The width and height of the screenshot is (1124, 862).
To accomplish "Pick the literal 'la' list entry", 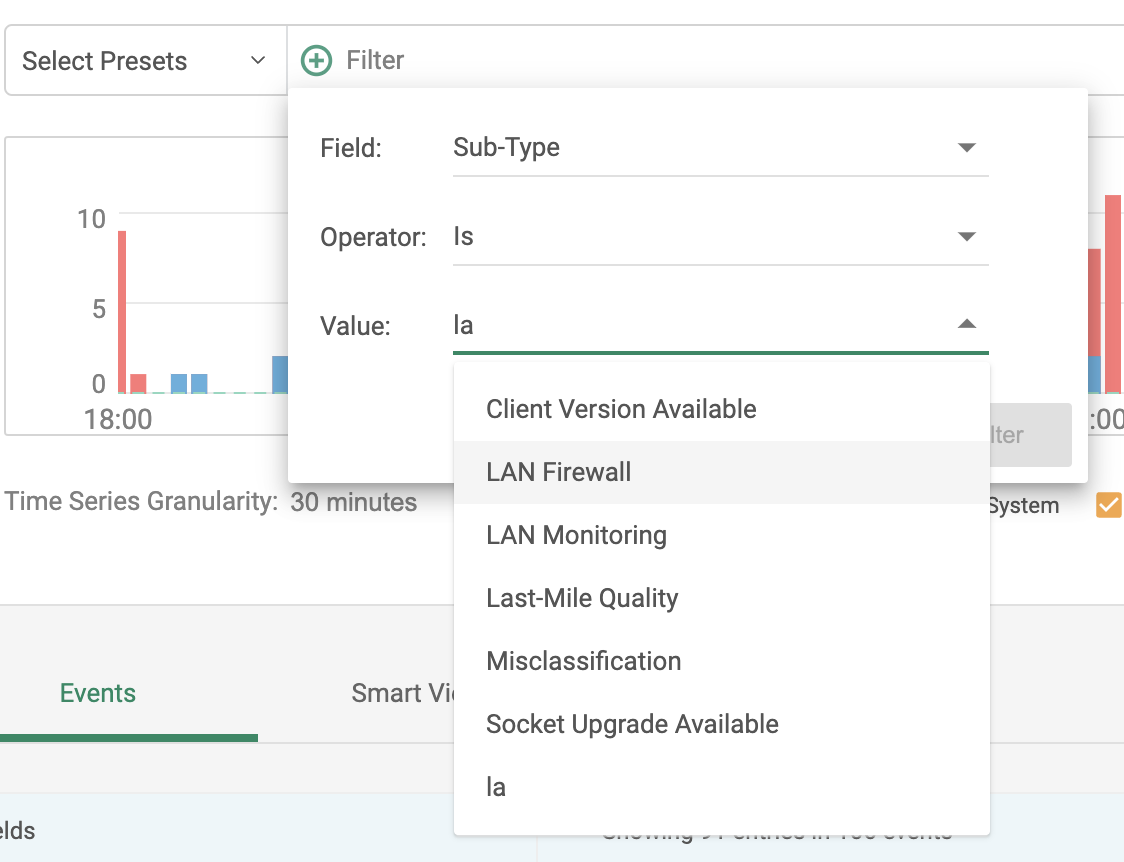I will point(494,787).
